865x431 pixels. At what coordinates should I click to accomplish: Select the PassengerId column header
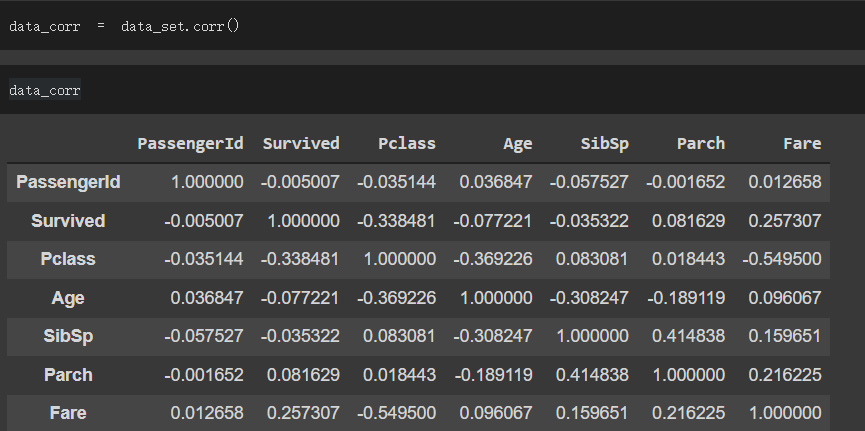pyautogui.click(x=190, y=143)
